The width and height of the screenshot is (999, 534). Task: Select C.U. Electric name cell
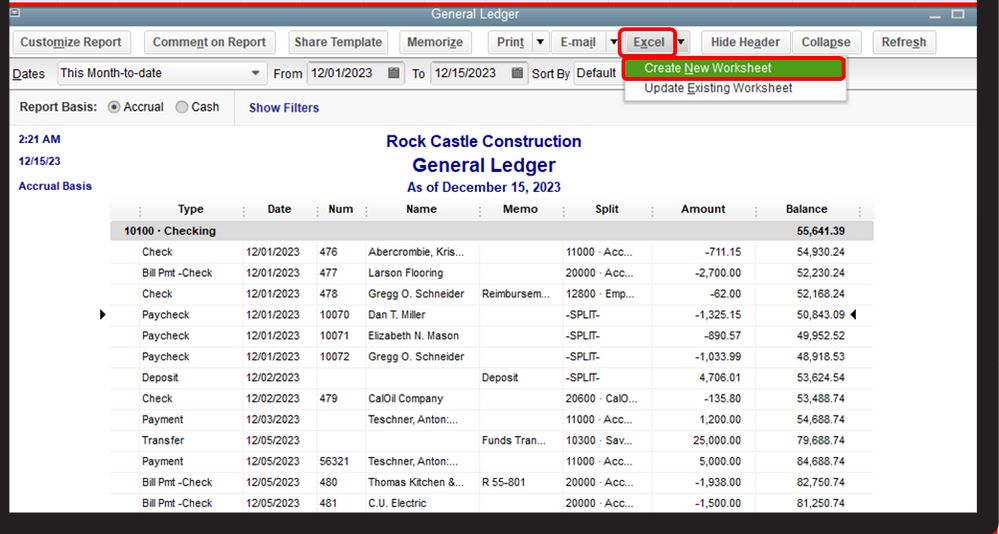[x=397, y=503]
